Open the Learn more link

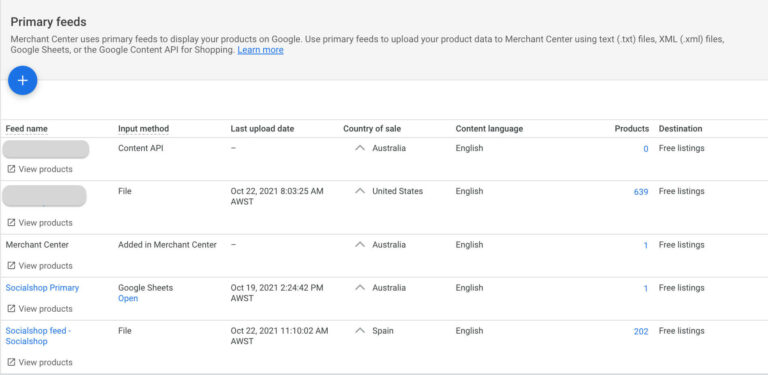click(260, 50)
